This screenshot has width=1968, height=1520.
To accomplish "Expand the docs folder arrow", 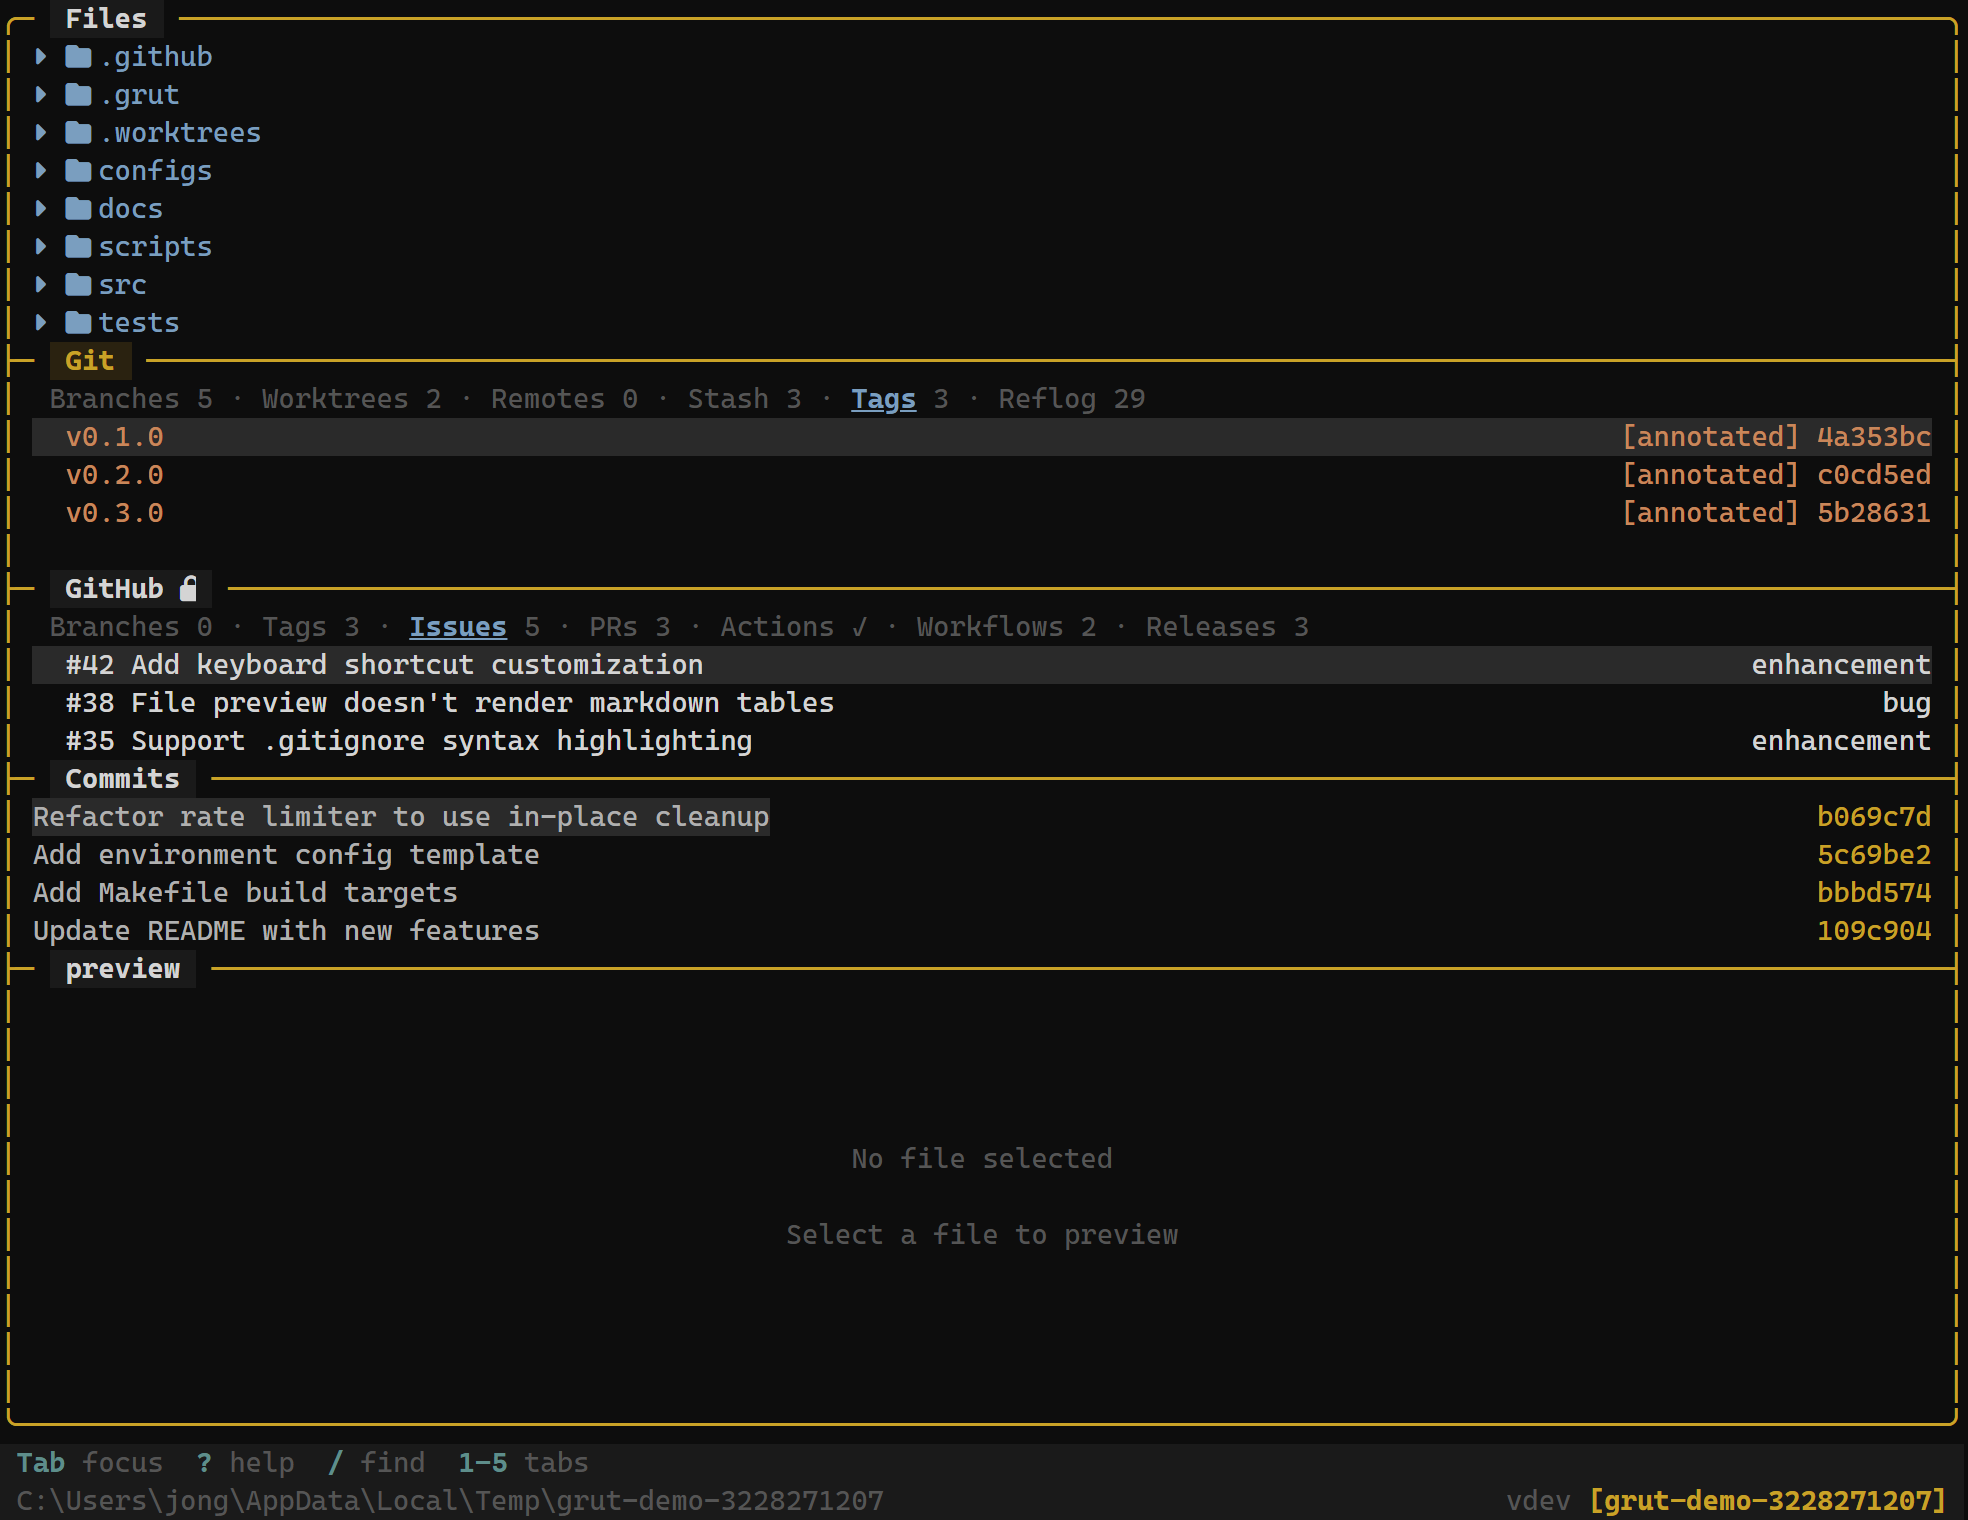I will (41, 209).
